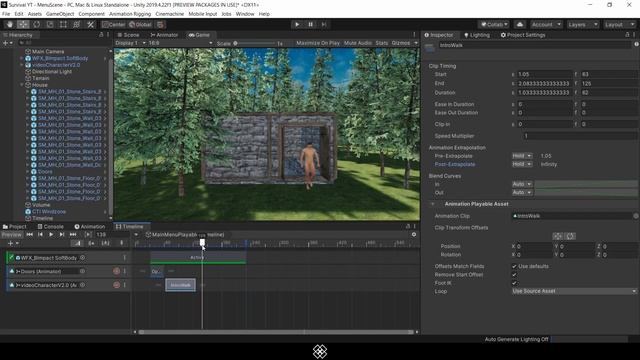Select Main Camera in Hierarchy

48,51
